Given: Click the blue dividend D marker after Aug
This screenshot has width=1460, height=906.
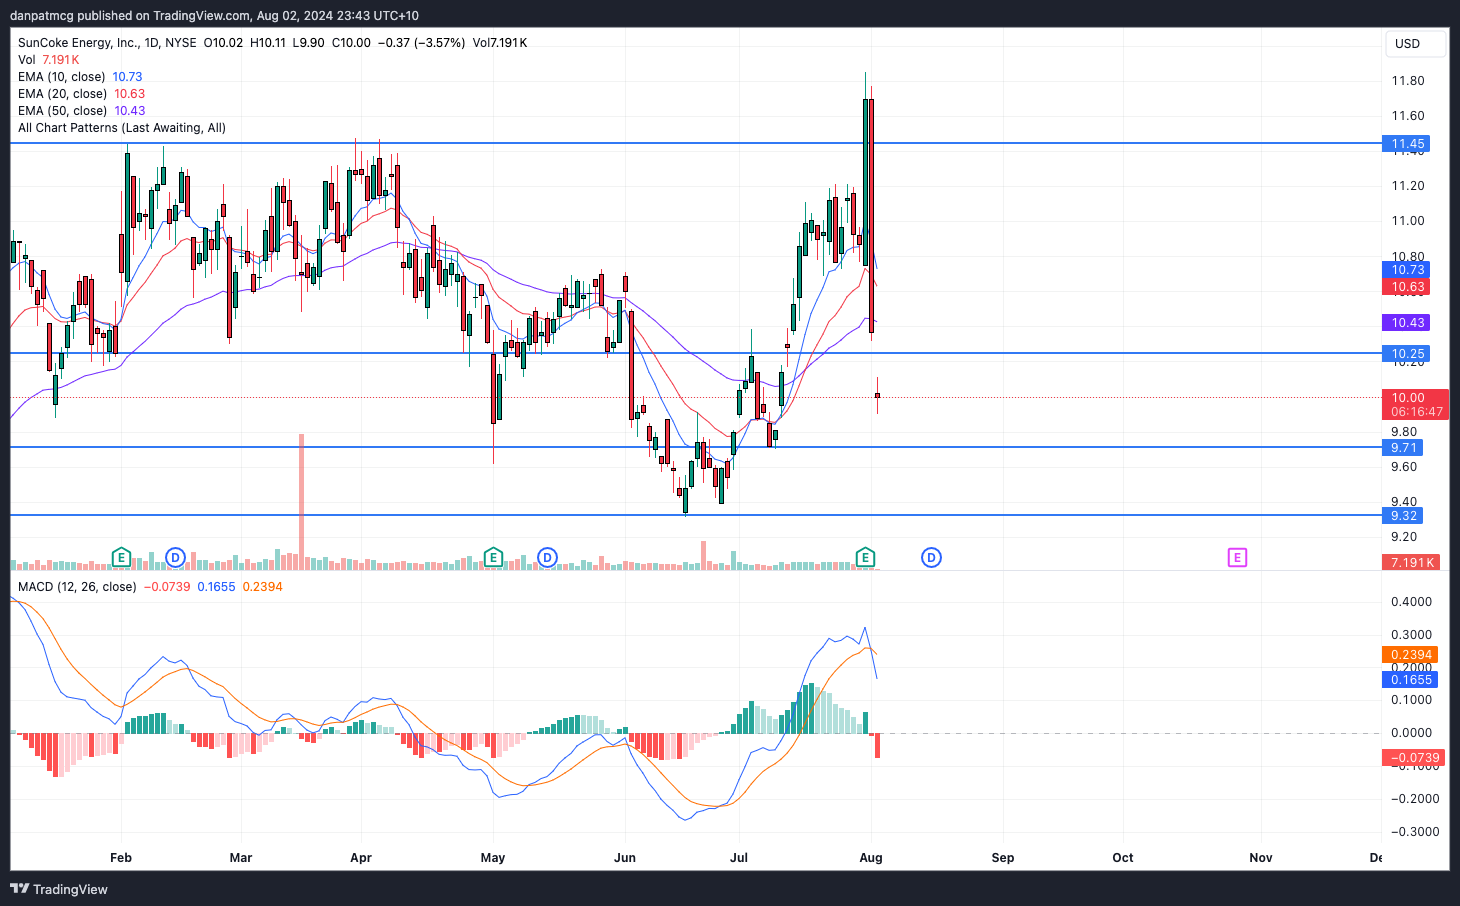Looking at the screenshot, I should 931,557.
